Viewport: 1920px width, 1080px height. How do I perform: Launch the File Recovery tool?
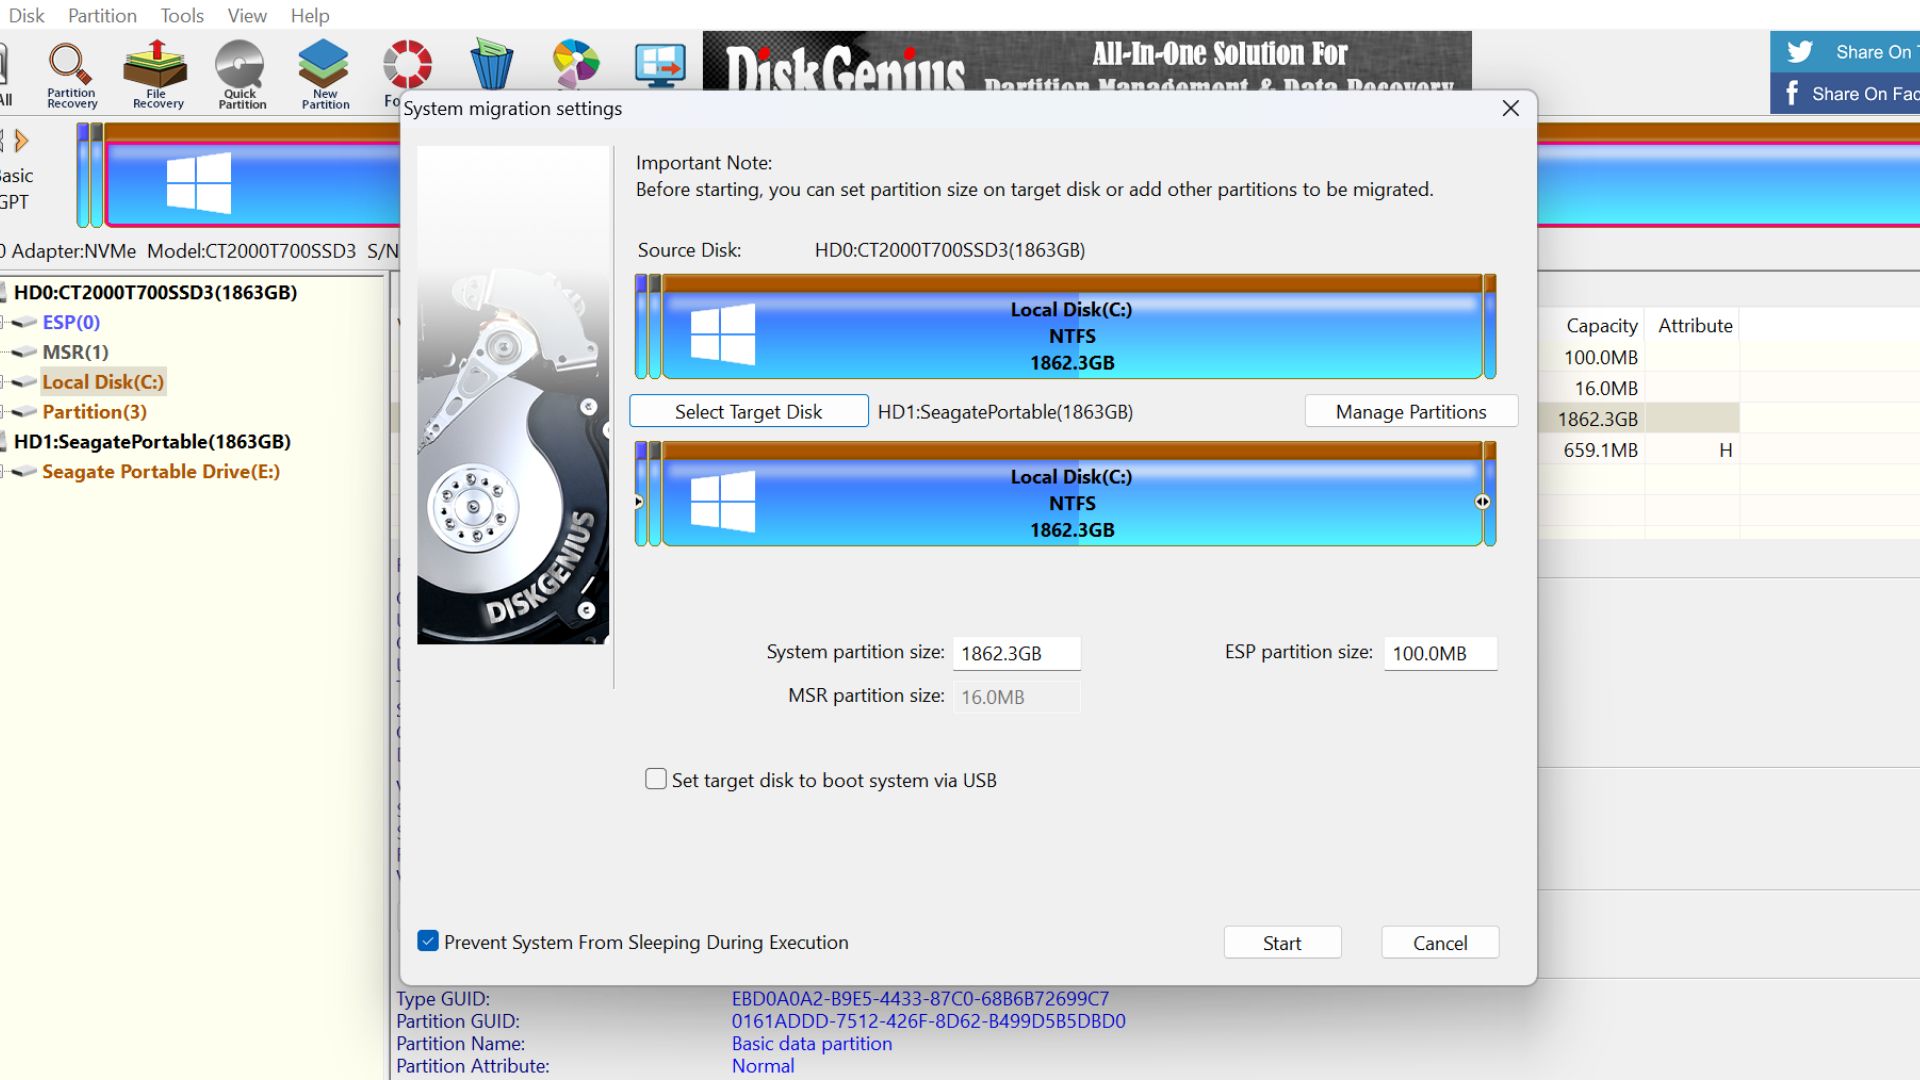pos(157,75)
